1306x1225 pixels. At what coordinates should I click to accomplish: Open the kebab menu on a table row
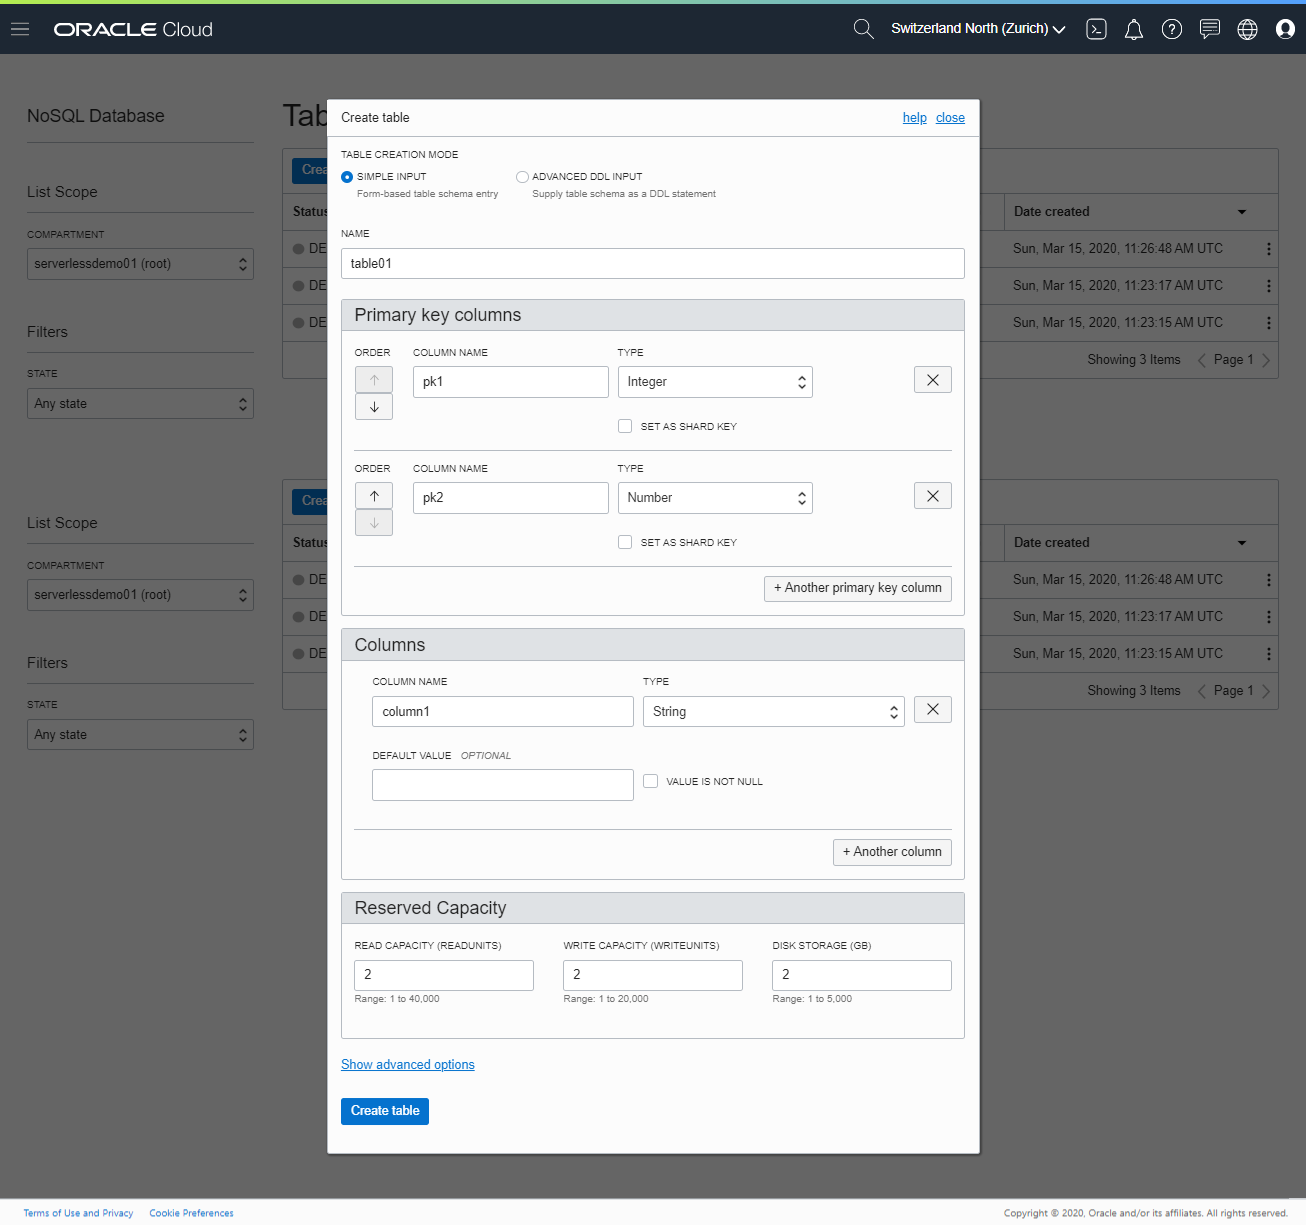point(1269,249)
